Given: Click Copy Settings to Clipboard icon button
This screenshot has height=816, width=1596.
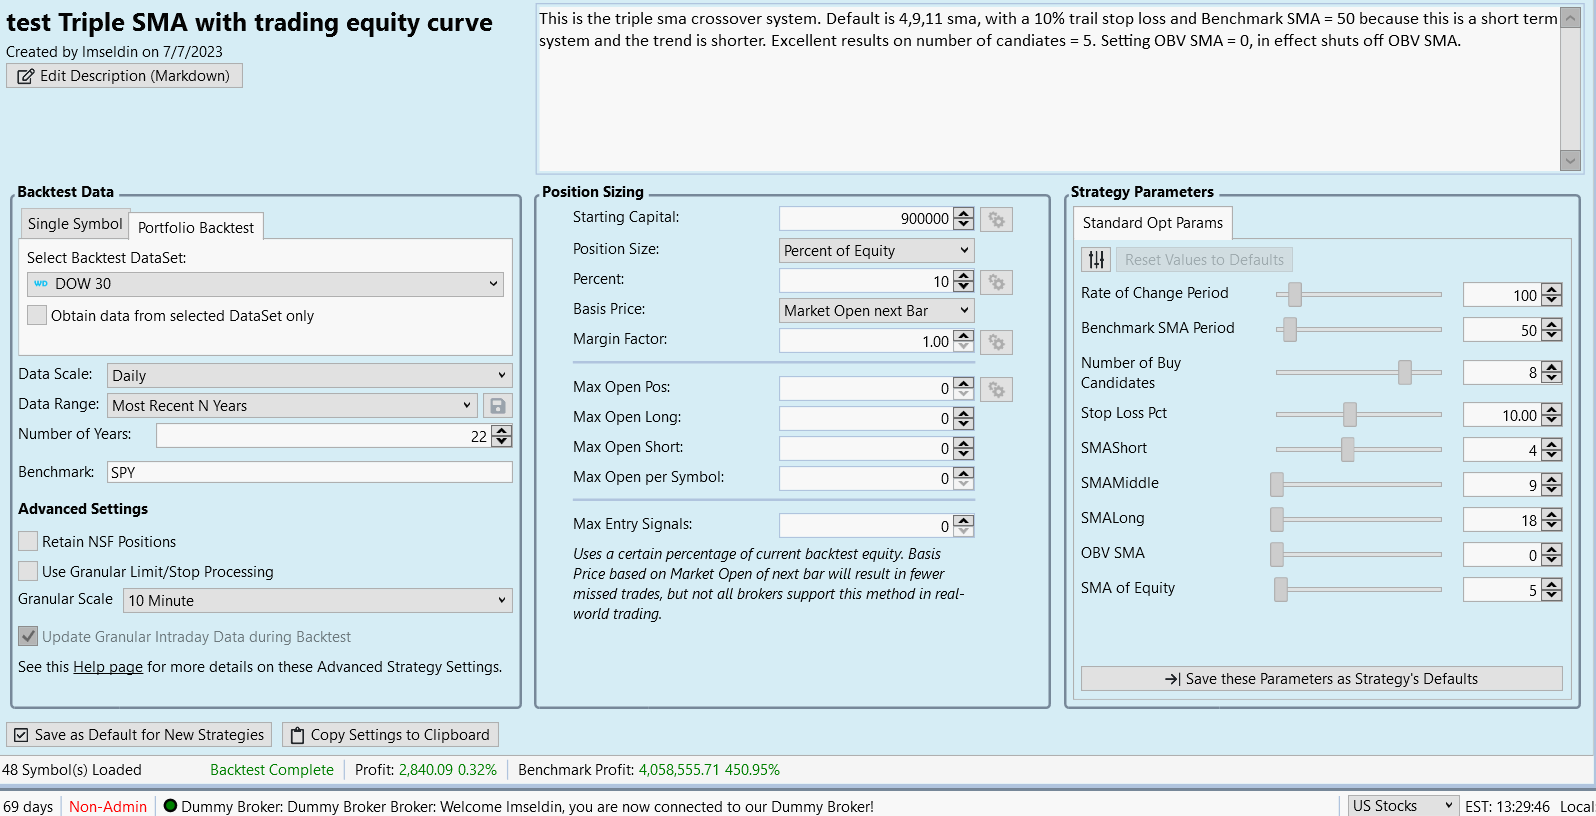Looking at the screenshot, I should coord(390,735).
